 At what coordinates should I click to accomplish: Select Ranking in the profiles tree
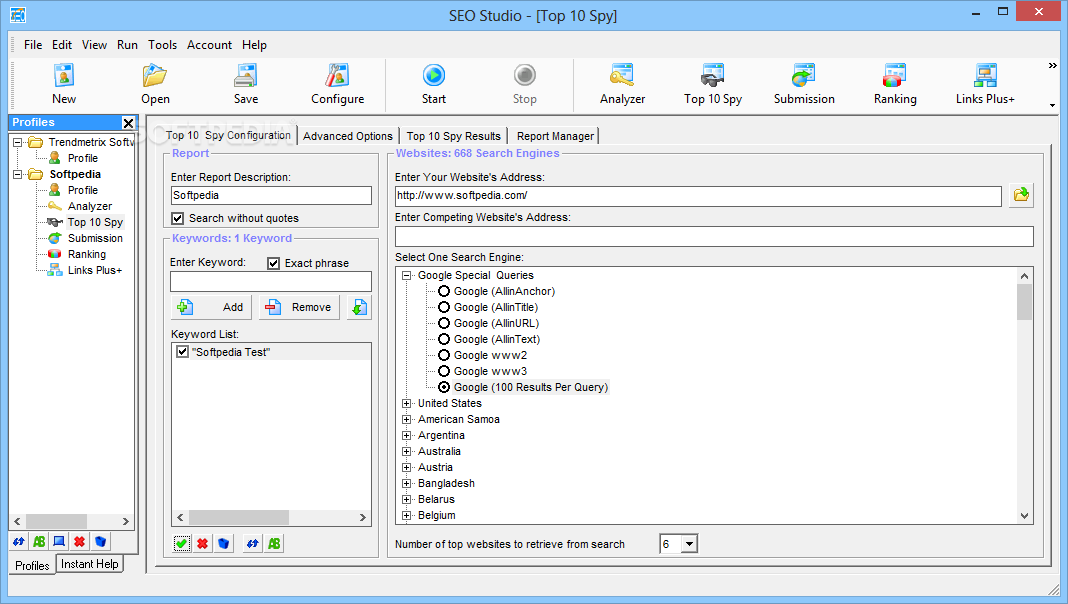tap(87, 254)
